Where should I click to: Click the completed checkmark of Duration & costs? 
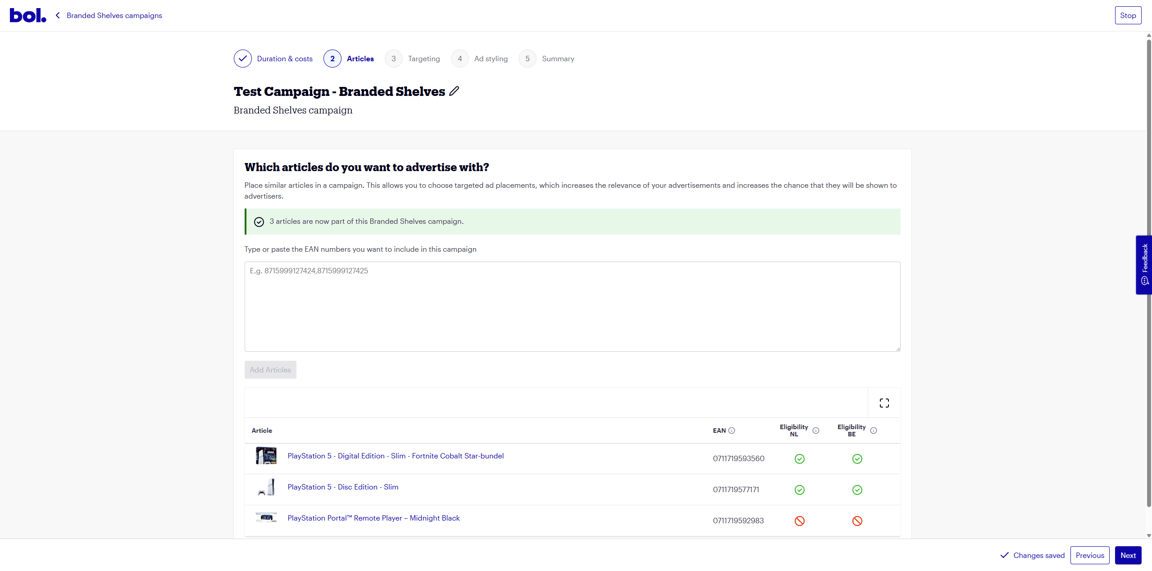click(242, 59)
